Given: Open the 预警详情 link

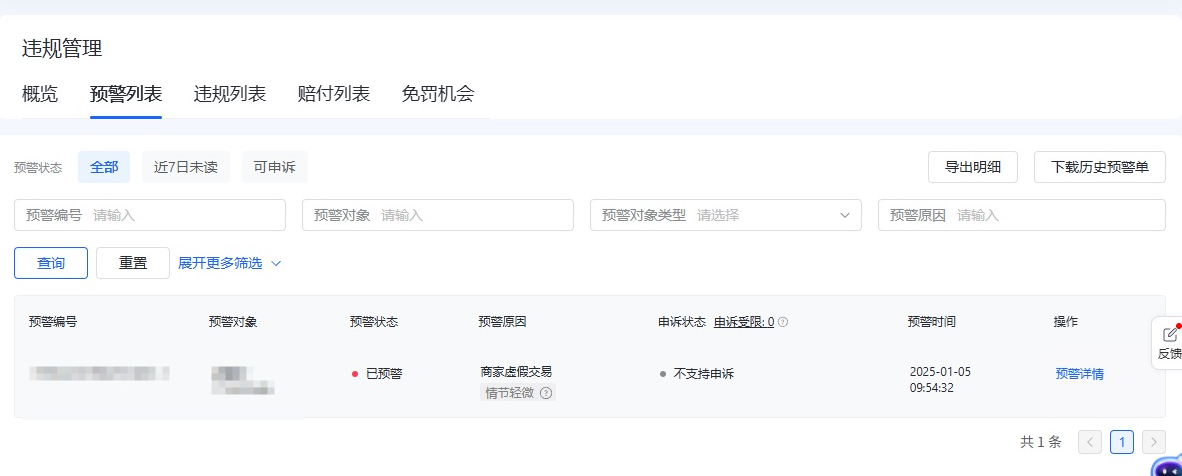Looking at the screenshot, I should (1079, 374).
